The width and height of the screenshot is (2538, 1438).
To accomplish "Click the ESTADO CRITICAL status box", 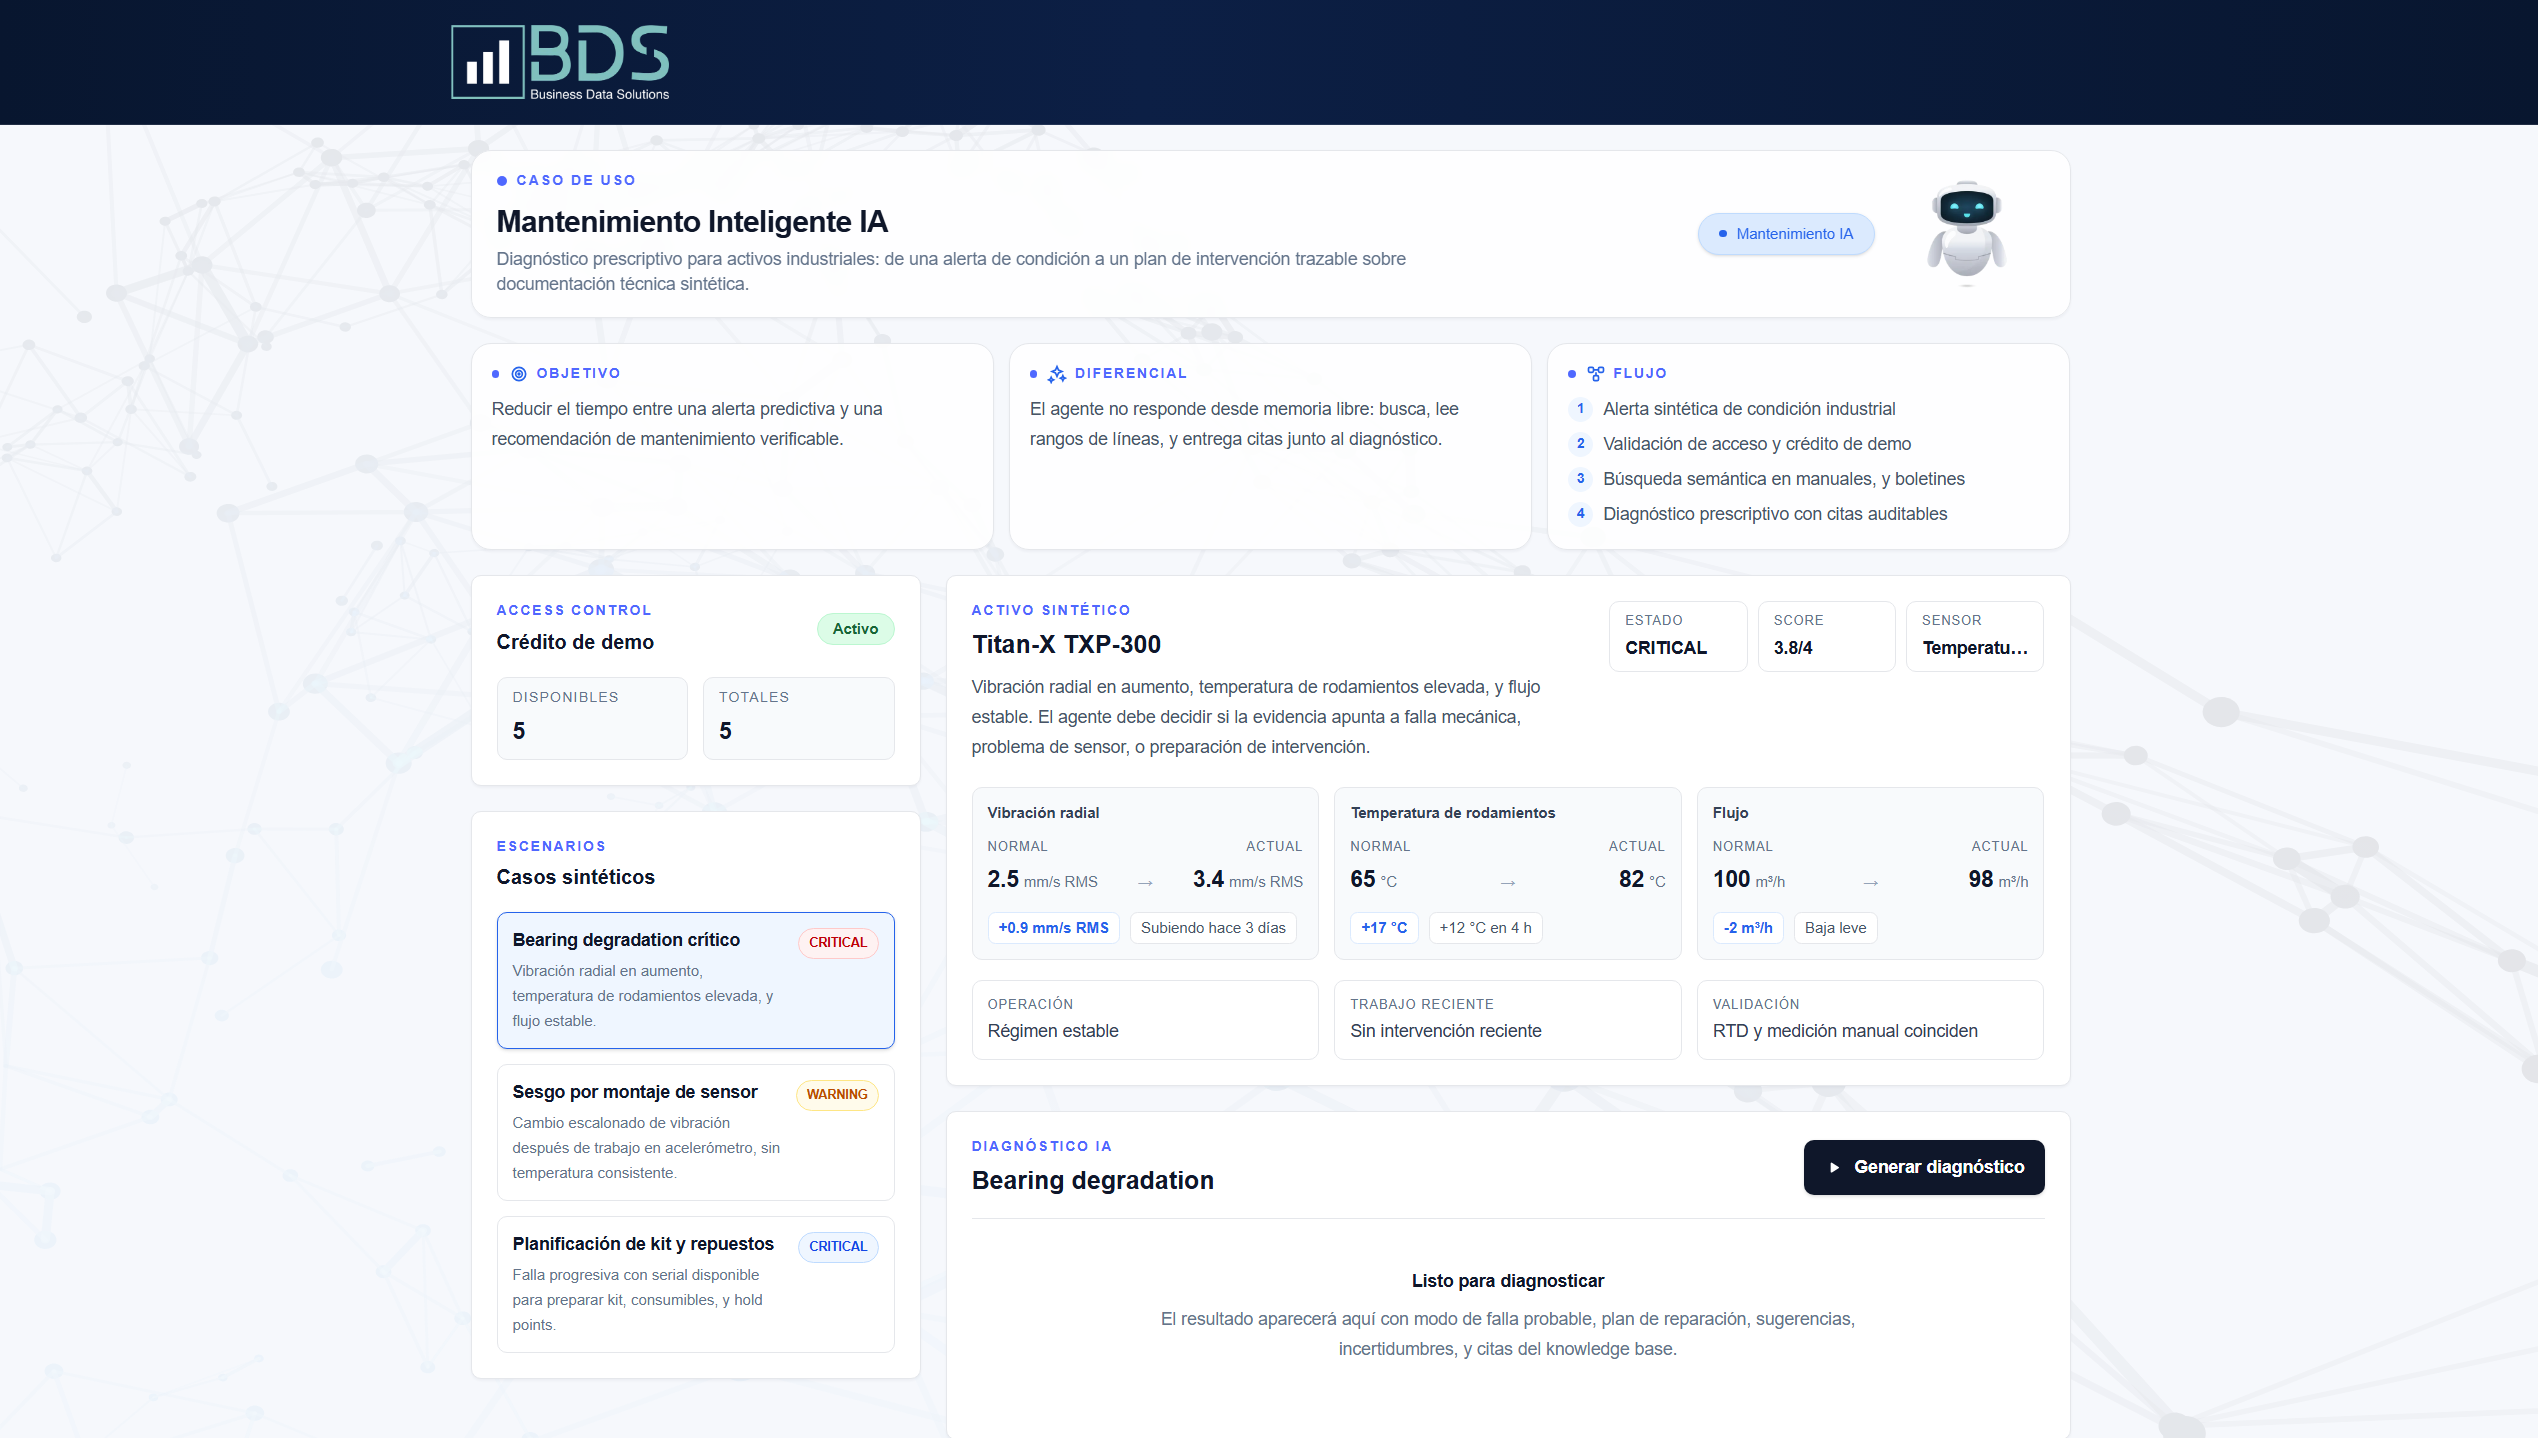I will 1678,636.
